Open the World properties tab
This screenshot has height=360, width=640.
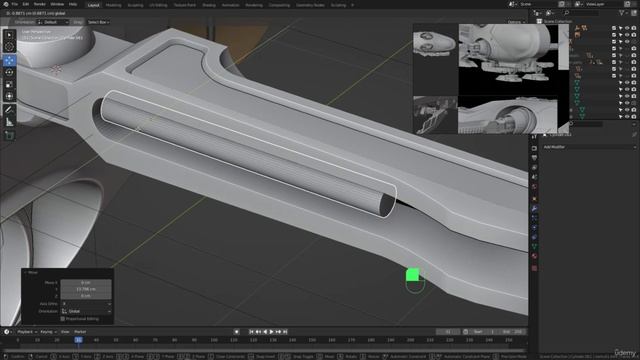[534, 187]
